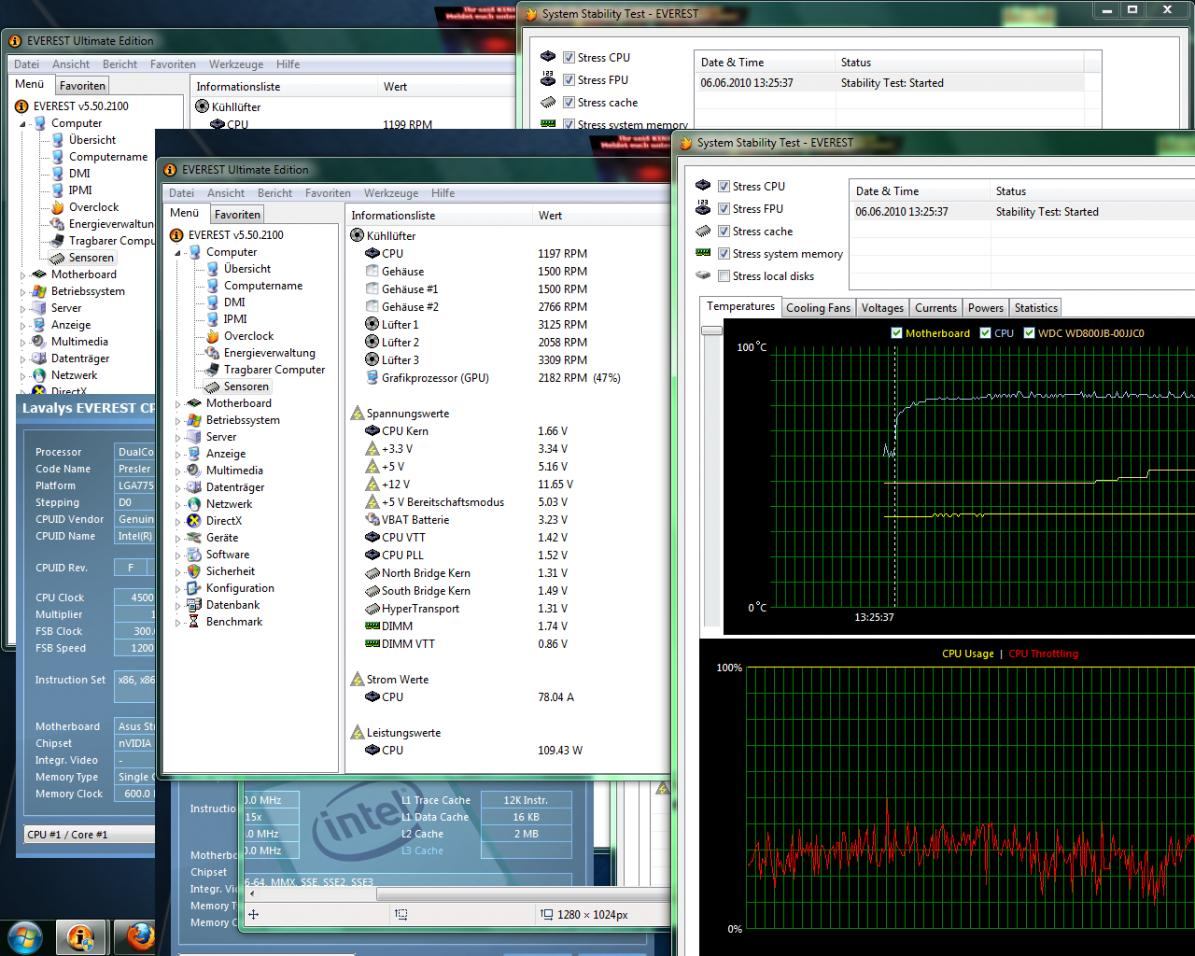Open Hilfe menu in back EVEREST window

pyautogui.click(x=287, y=64)
